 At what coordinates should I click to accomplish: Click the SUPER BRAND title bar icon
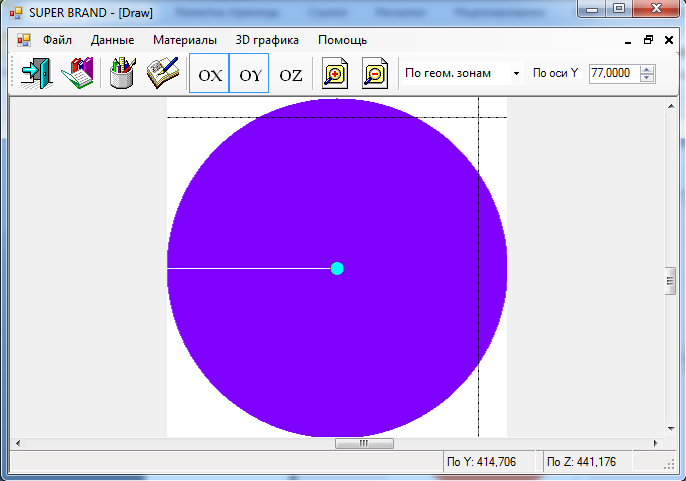click(x=16, y=13)
